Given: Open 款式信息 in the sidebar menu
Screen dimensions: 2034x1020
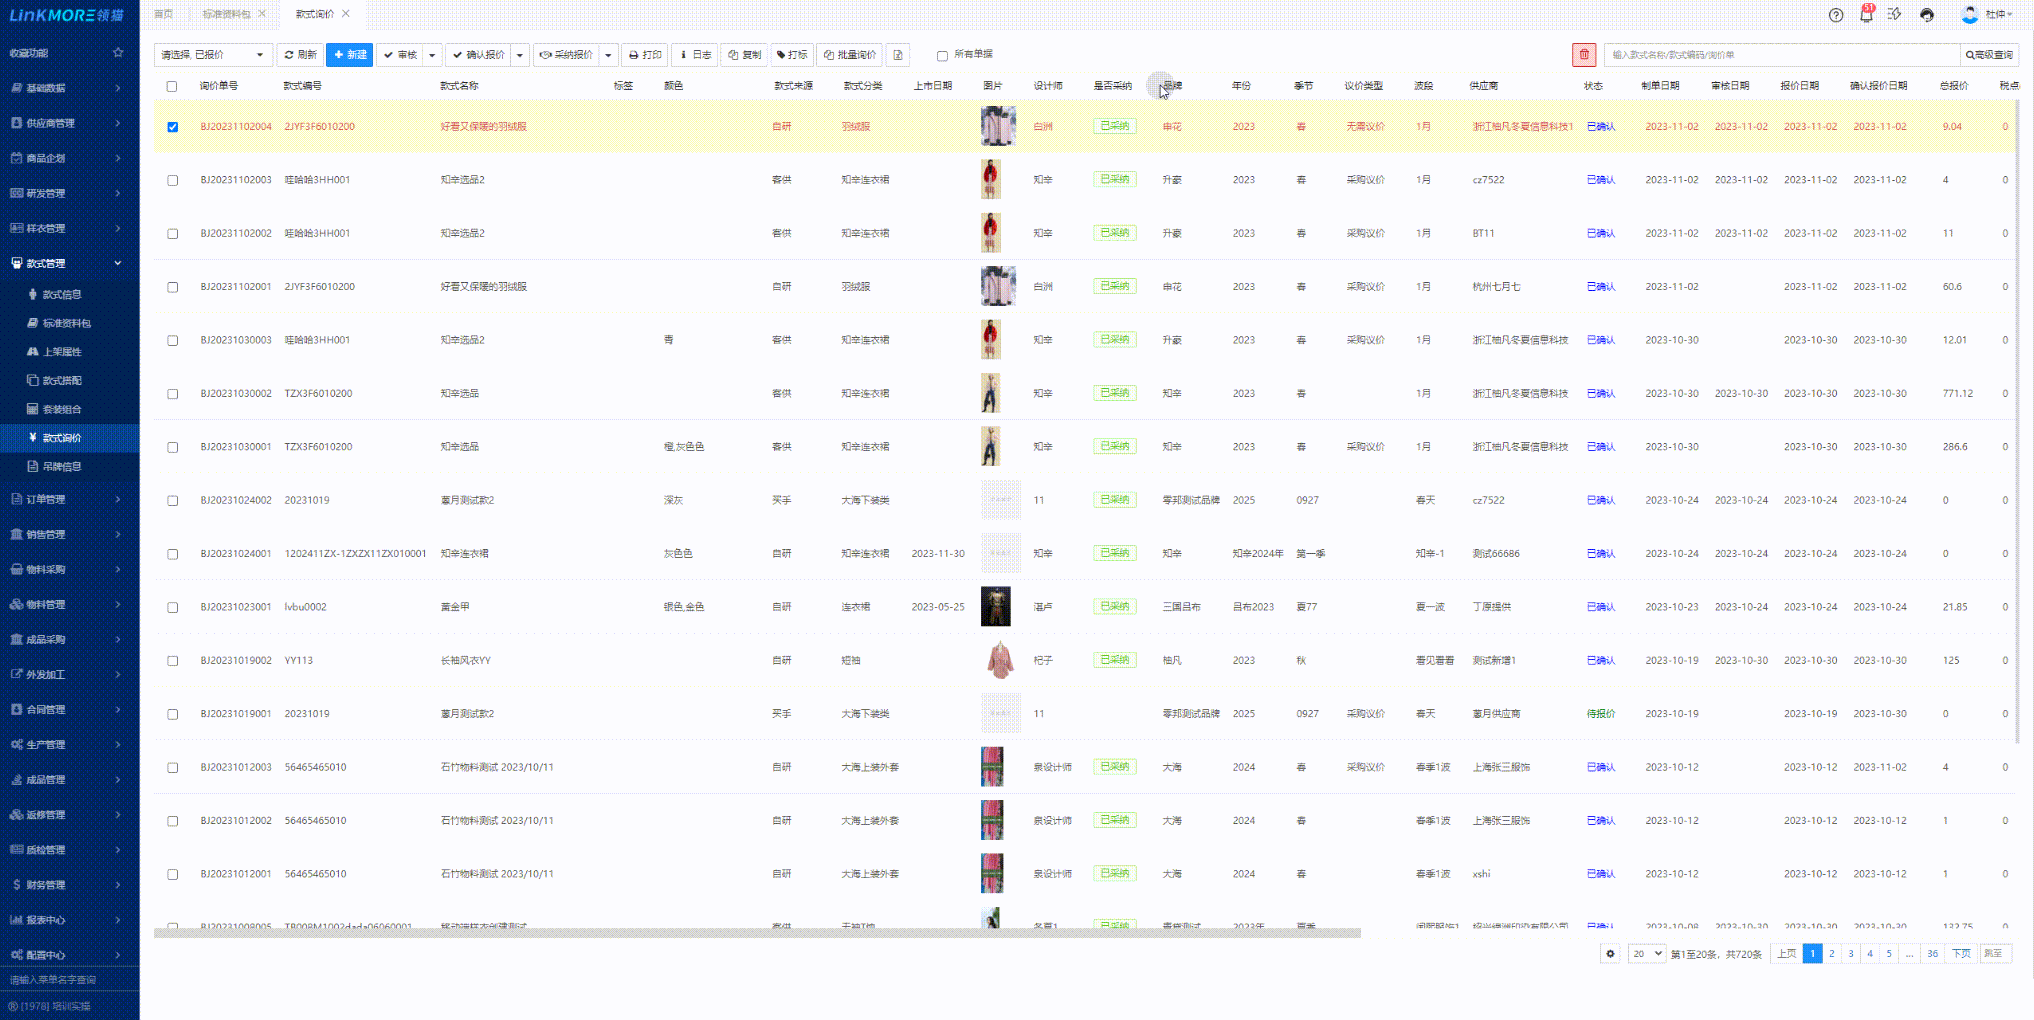Looking at the screenshot, I should point(62,295).
